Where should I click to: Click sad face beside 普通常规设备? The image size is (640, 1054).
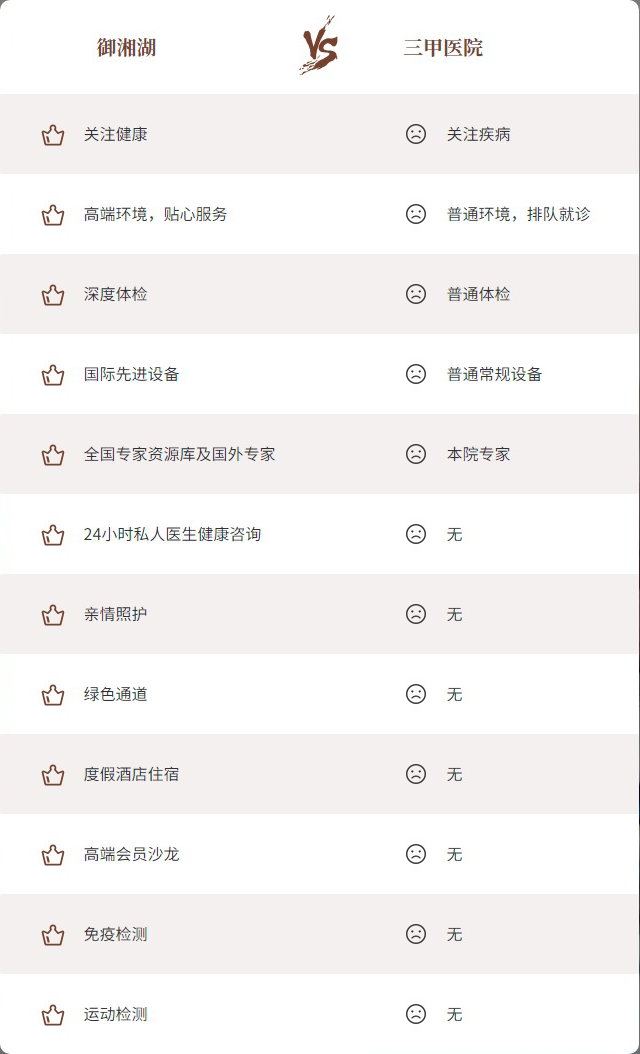[416, 374]
